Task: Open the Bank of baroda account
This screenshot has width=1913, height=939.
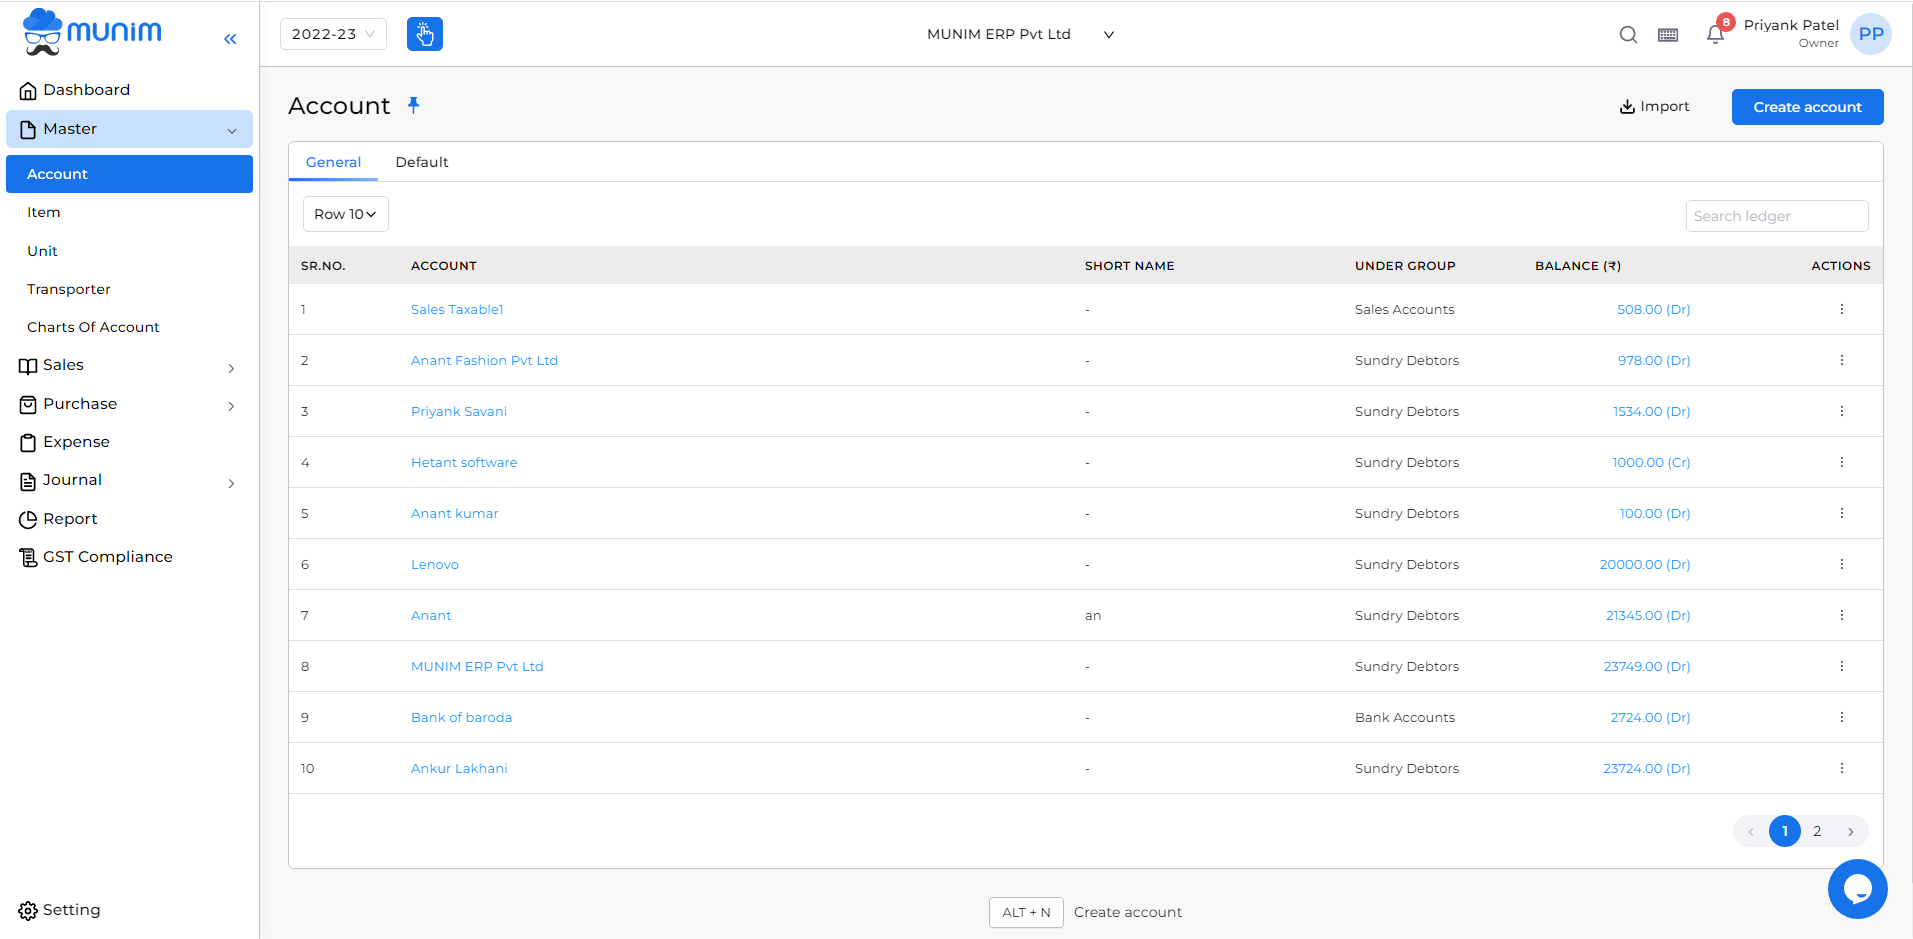Action: coord(461,718)
